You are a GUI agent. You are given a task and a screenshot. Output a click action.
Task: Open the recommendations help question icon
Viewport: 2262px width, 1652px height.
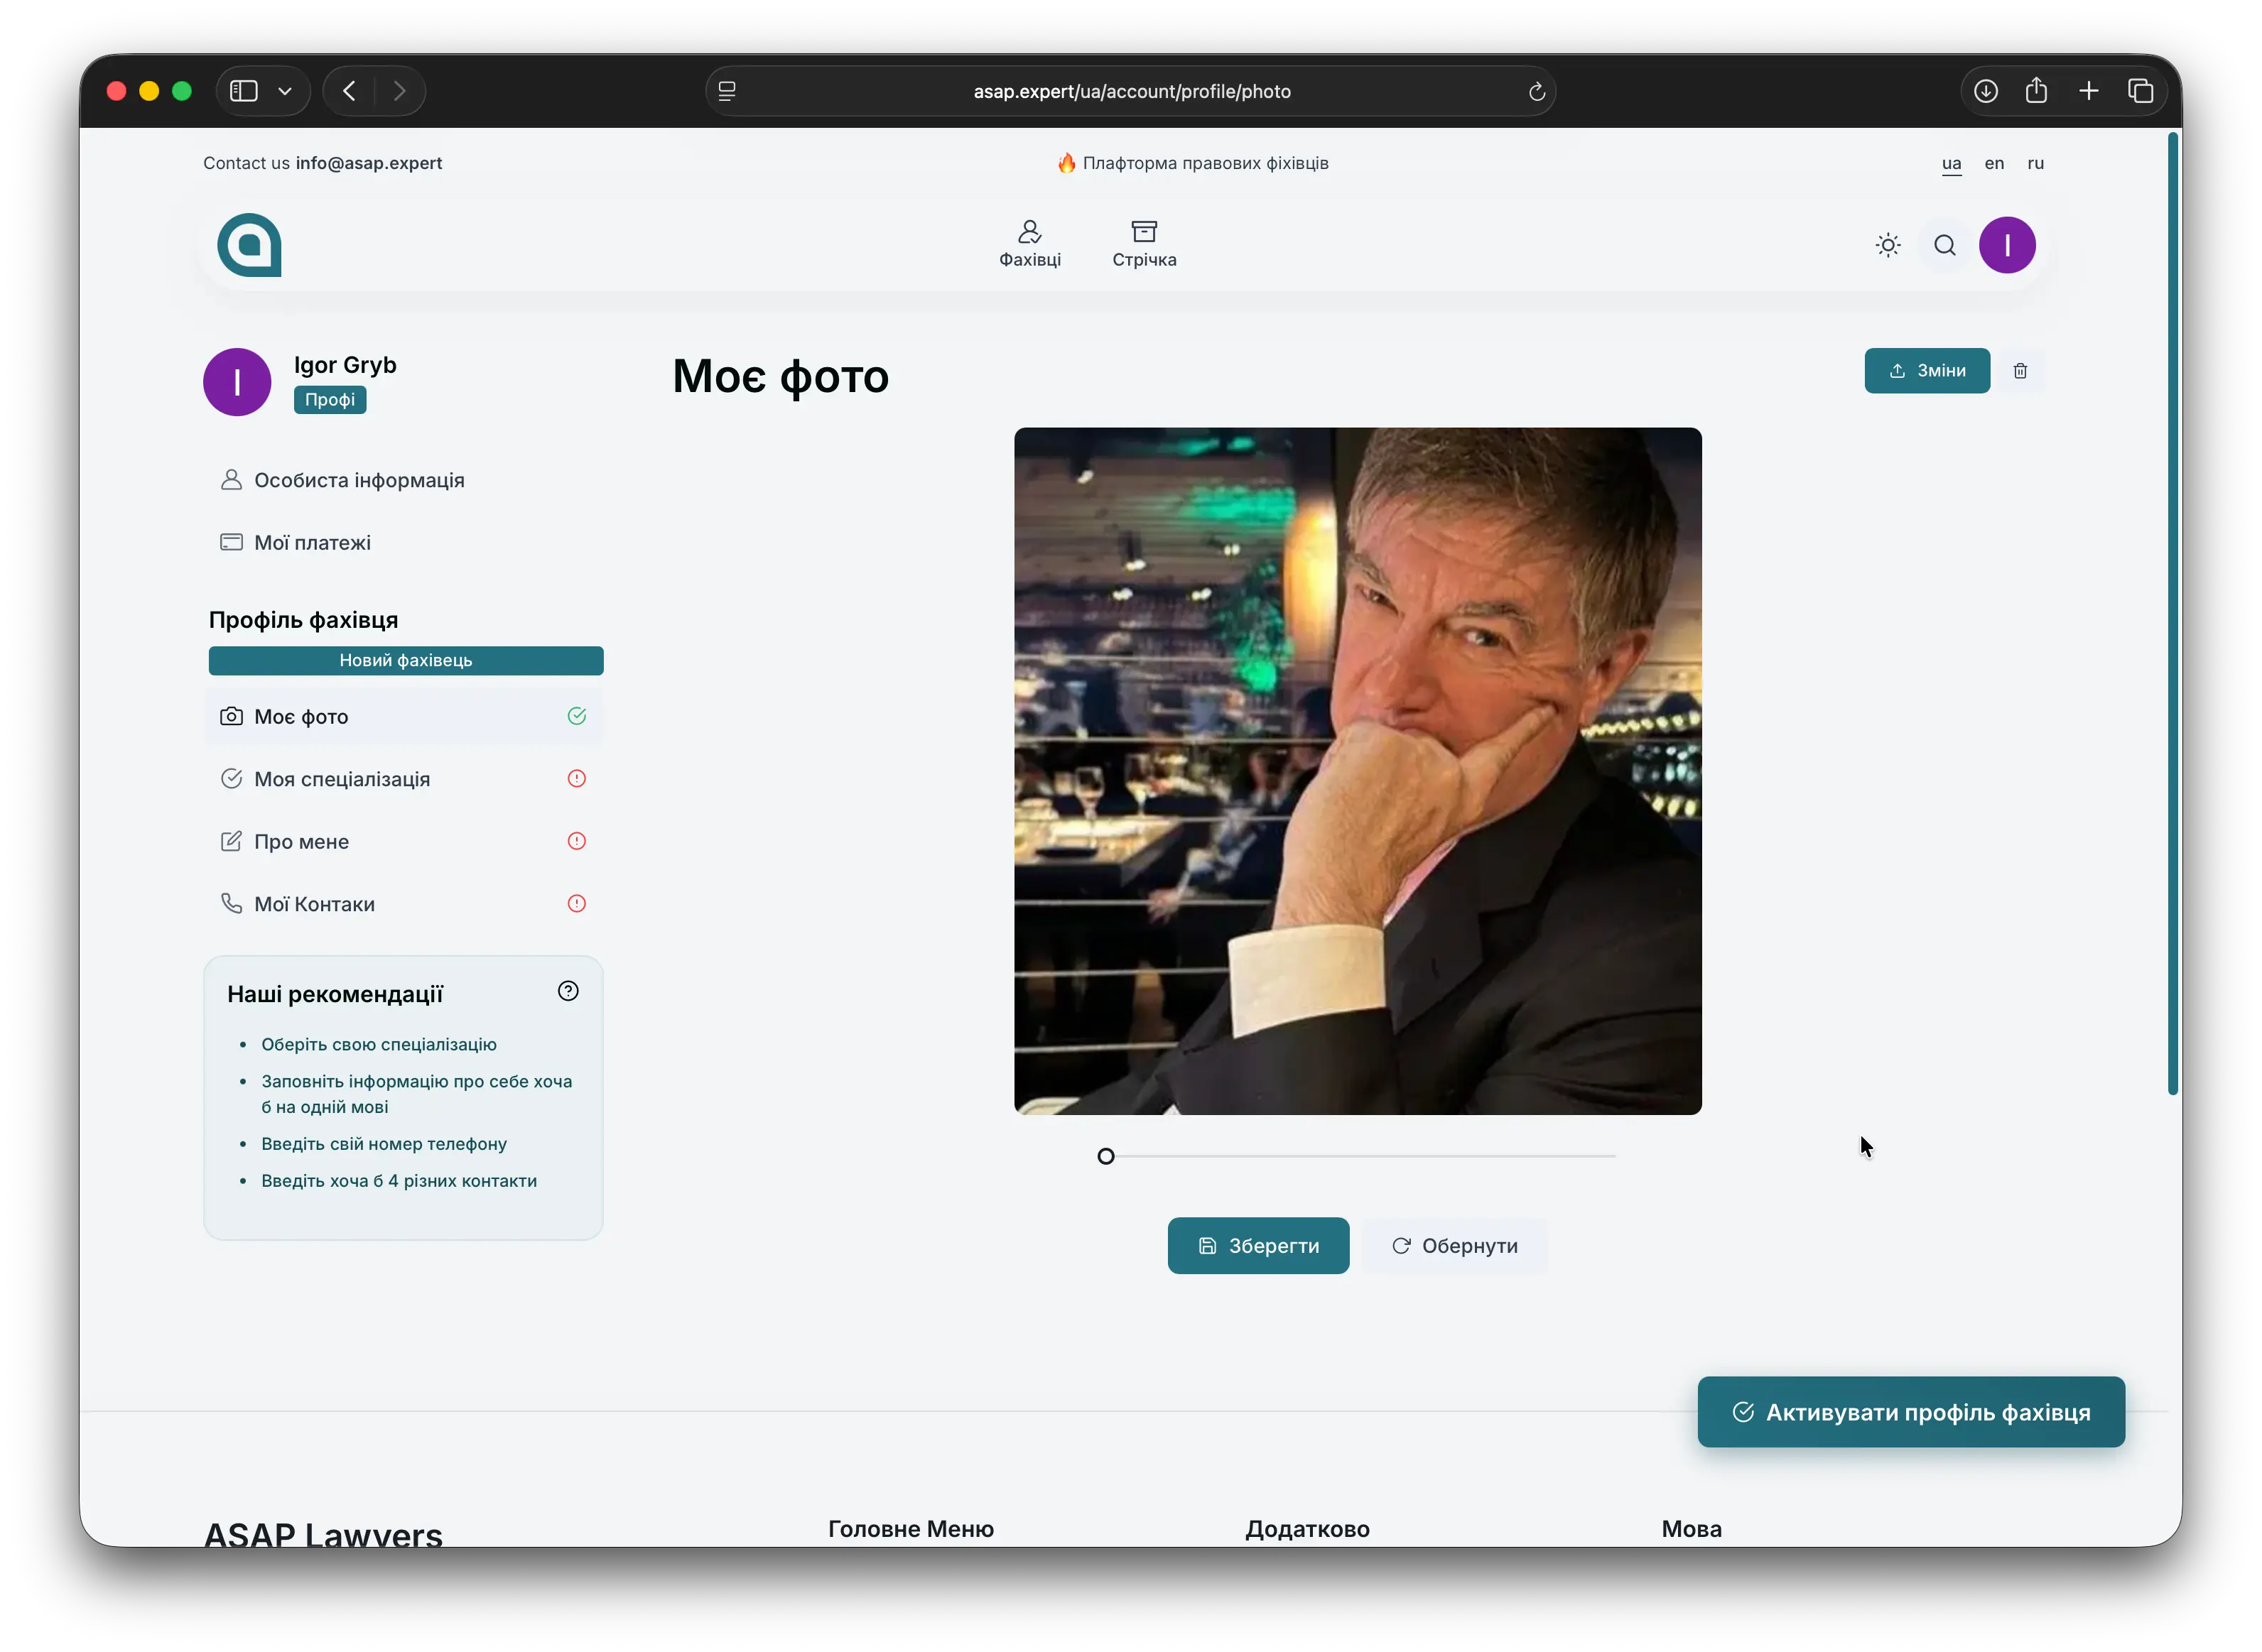(568, 990)
